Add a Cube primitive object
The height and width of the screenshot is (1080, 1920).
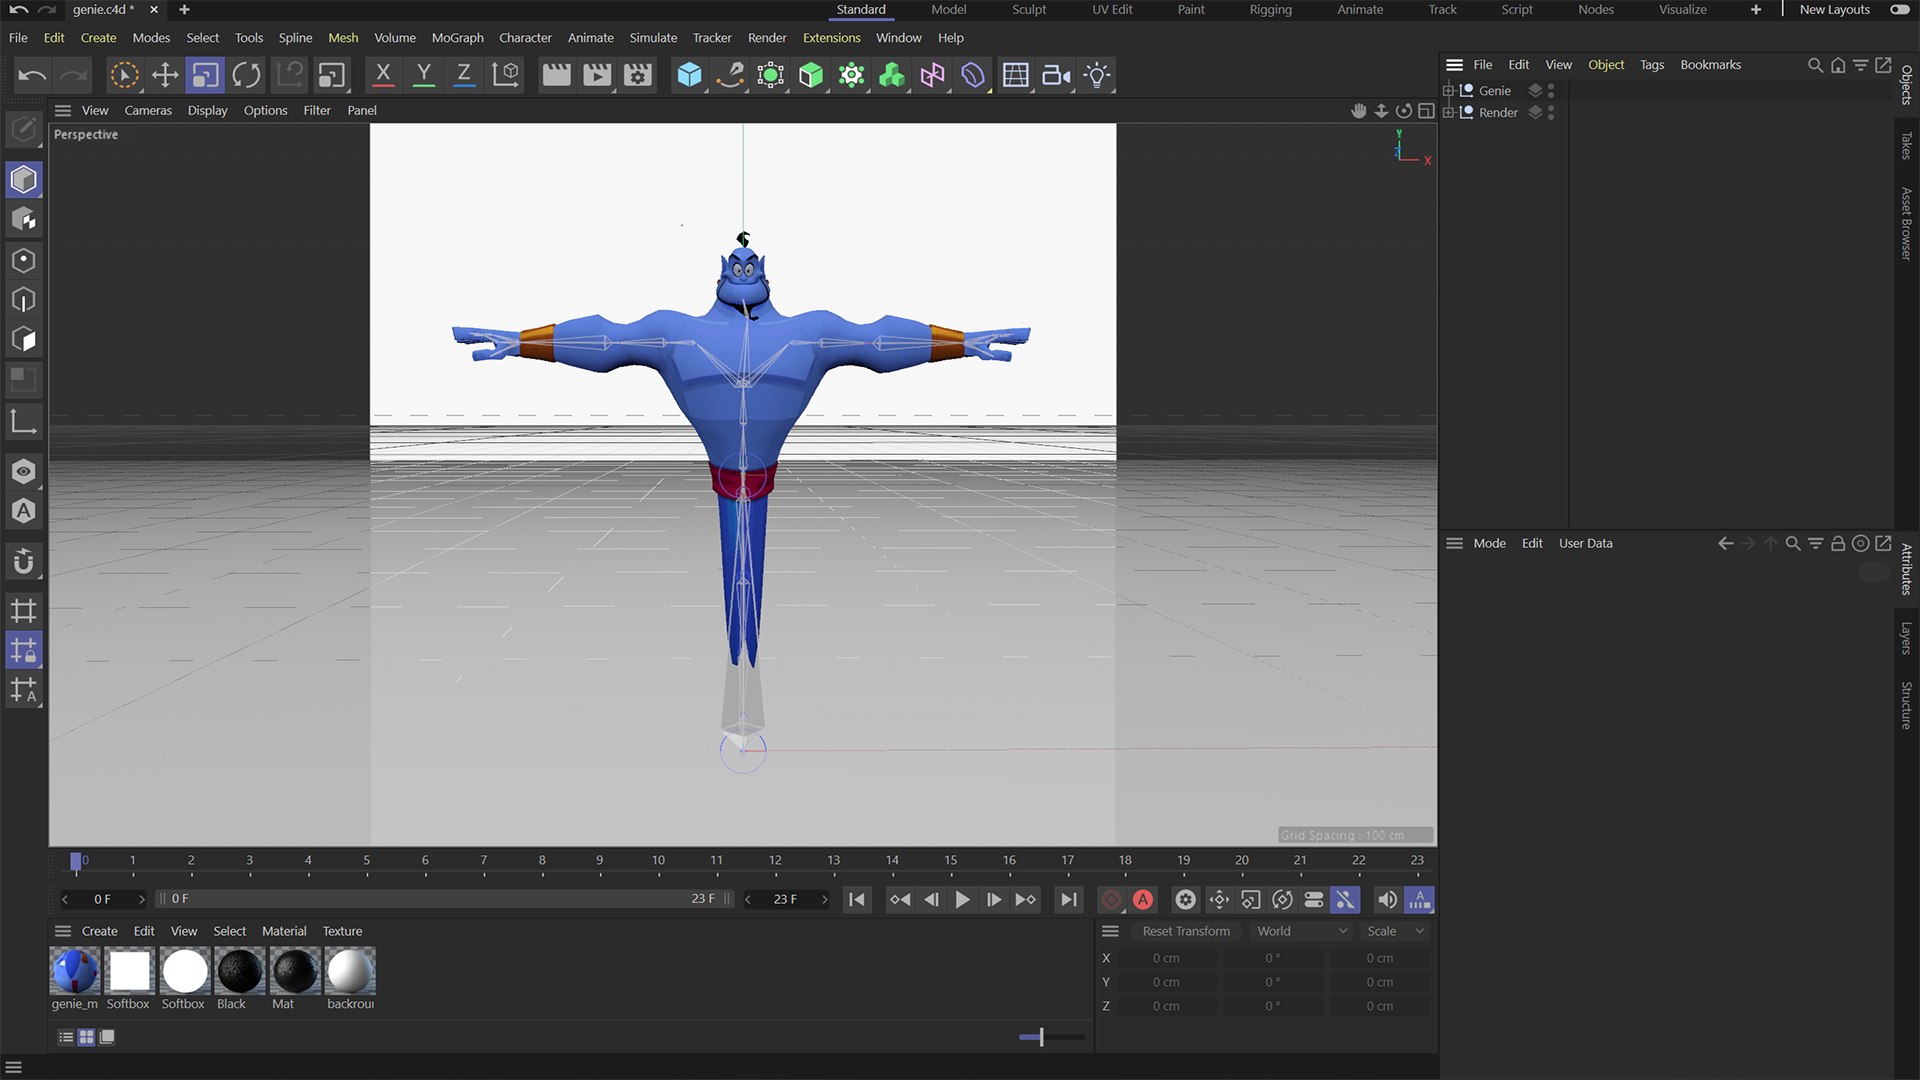tap(689, 75)
